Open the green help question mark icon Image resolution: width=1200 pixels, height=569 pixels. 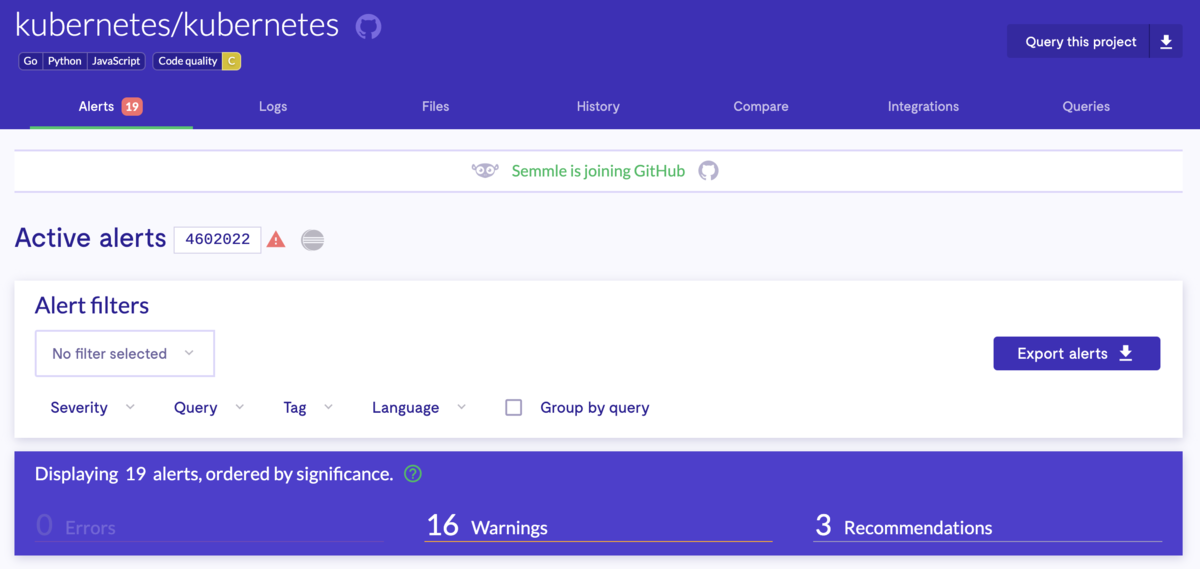413,474
